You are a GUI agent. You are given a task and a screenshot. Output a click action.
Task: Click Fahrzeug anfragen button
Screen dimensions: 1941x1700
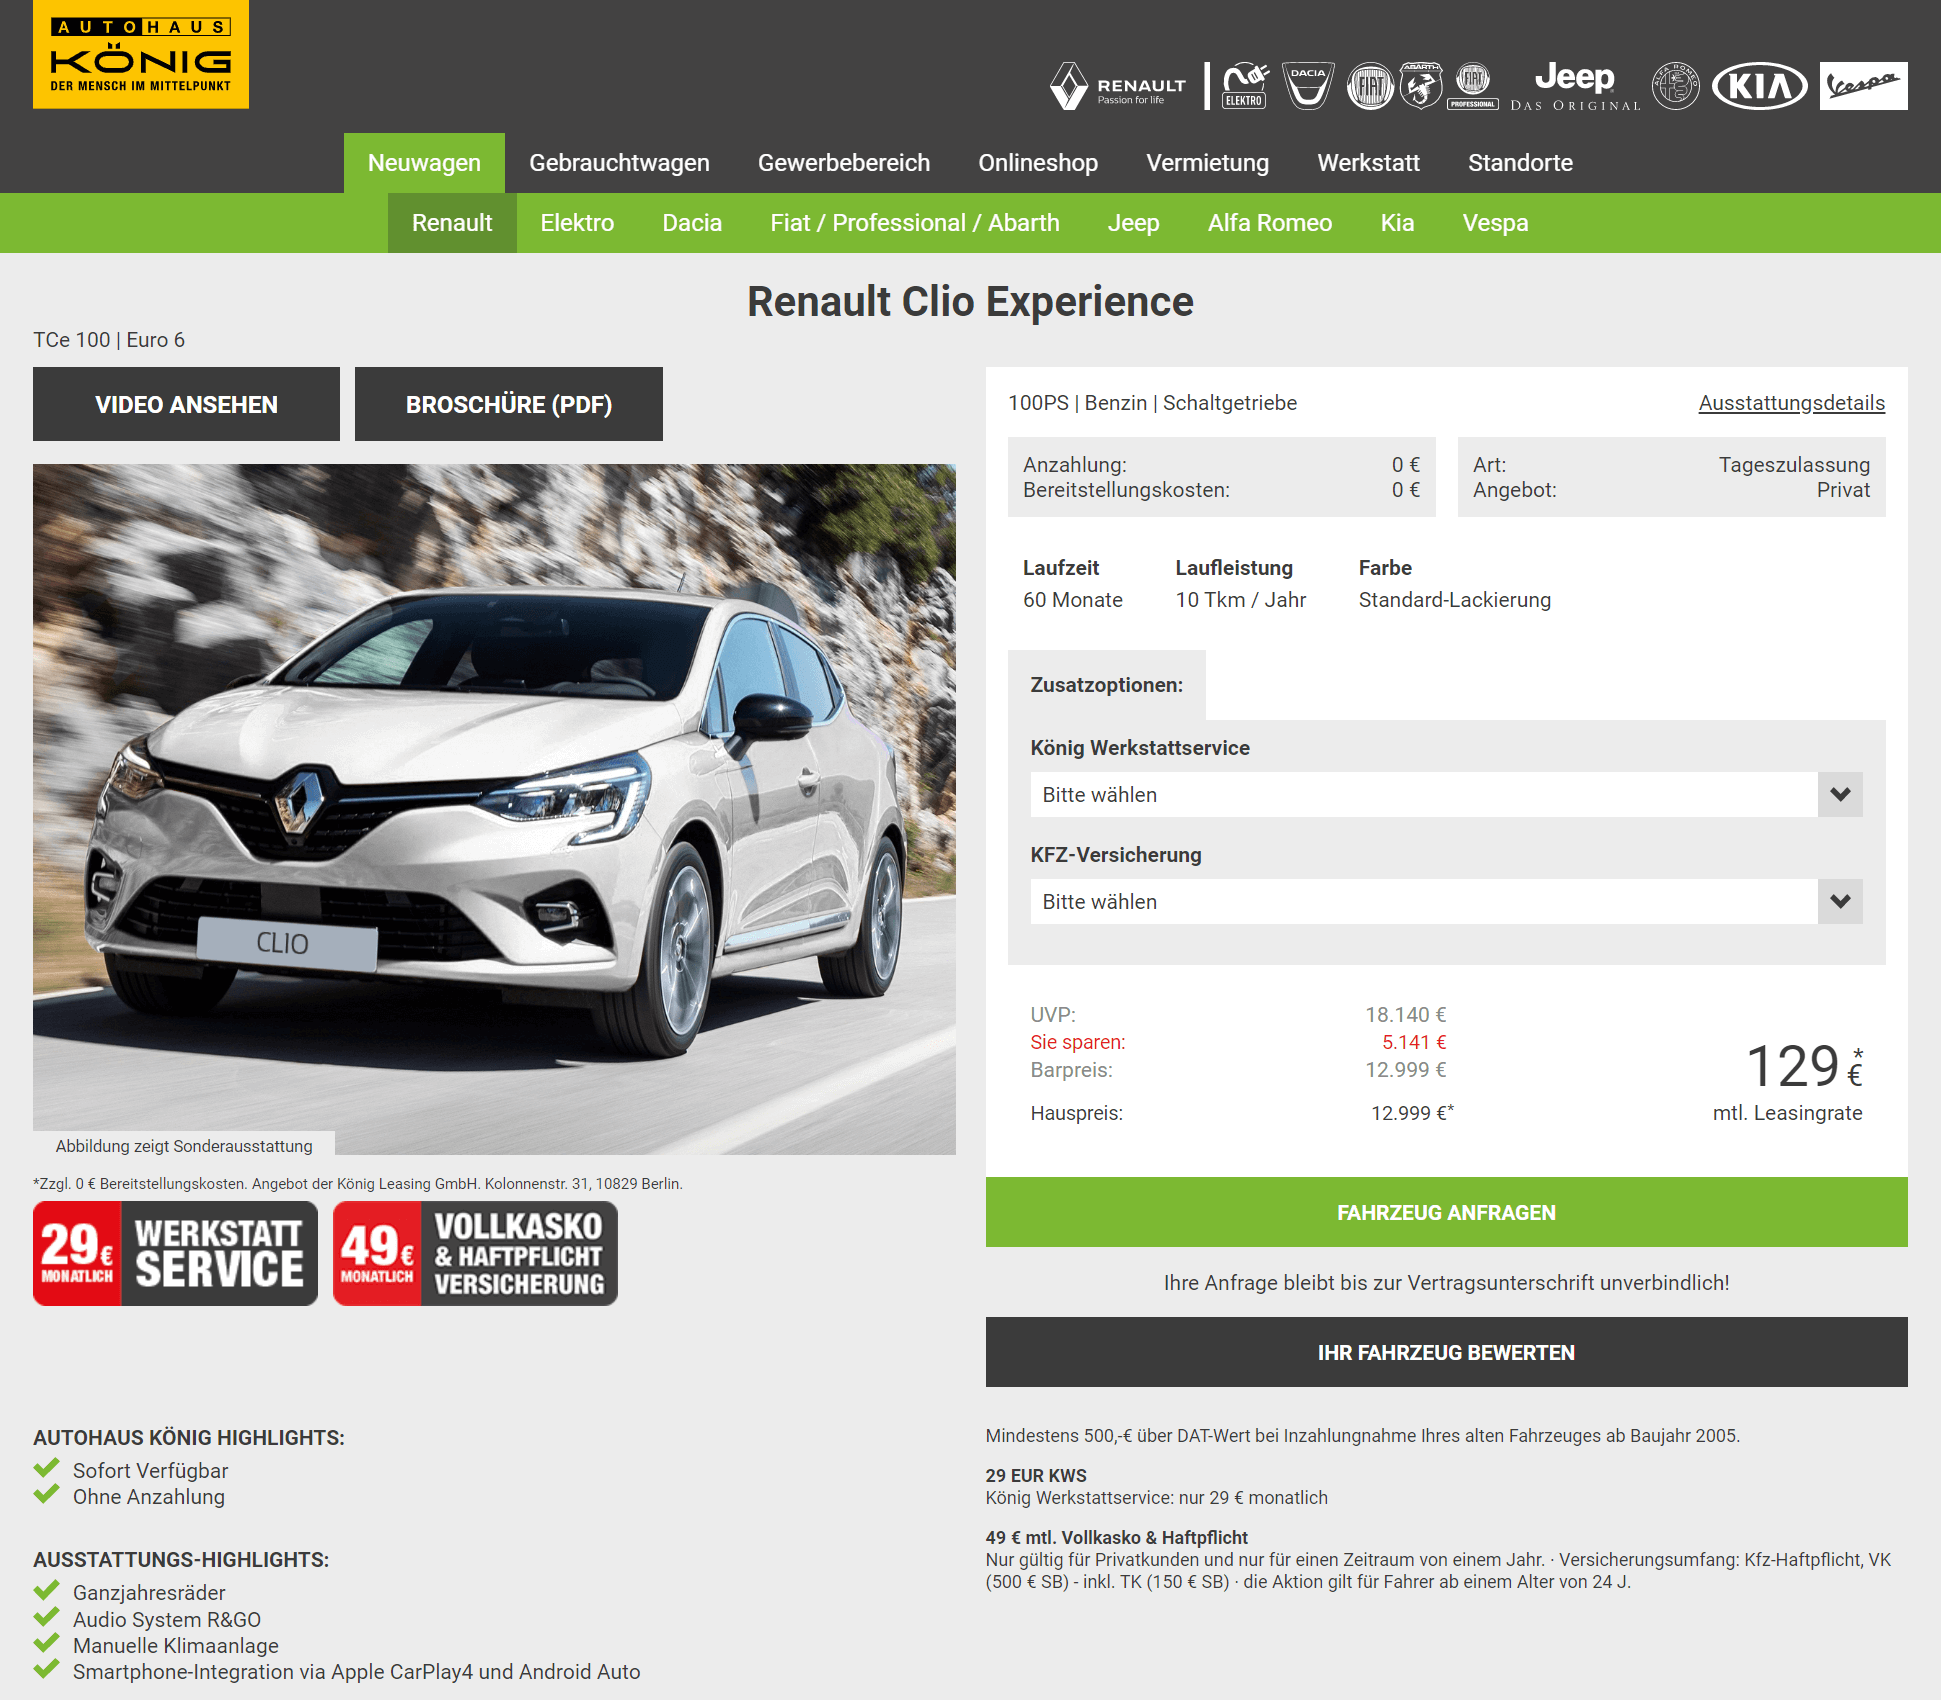1446,1212
